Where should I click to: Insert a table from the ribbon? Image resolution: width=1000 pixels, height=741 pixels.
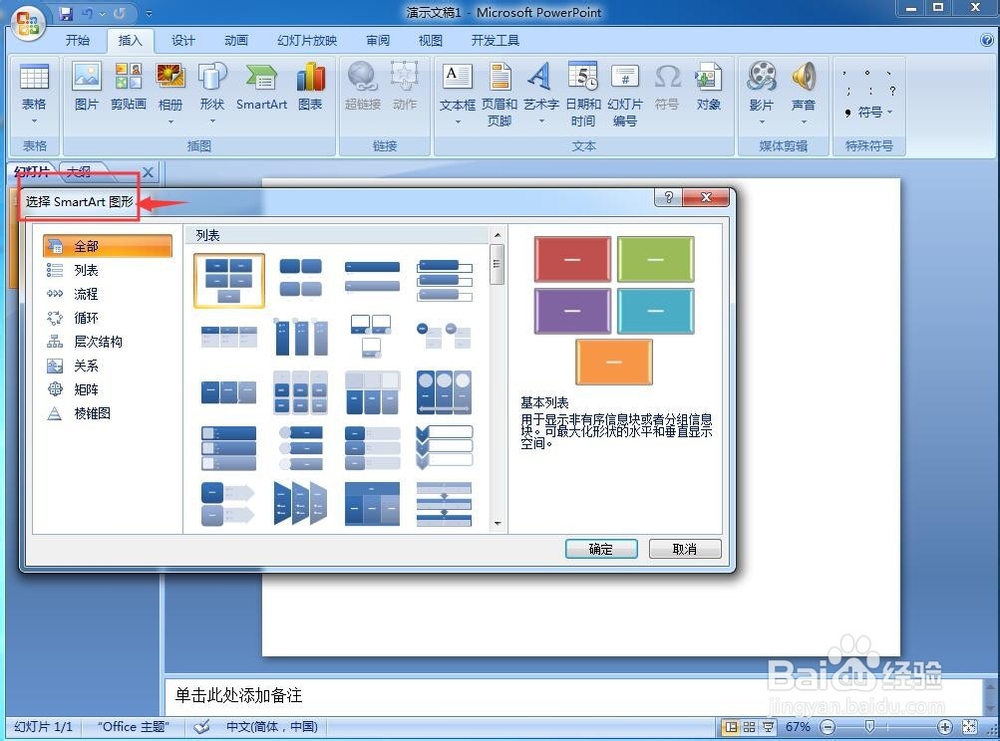(x=34, y=94)
